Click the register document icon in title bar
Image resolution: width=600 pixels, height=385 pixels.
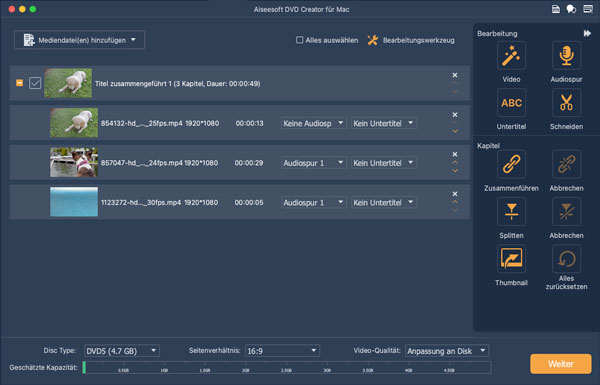pos(556,9)
